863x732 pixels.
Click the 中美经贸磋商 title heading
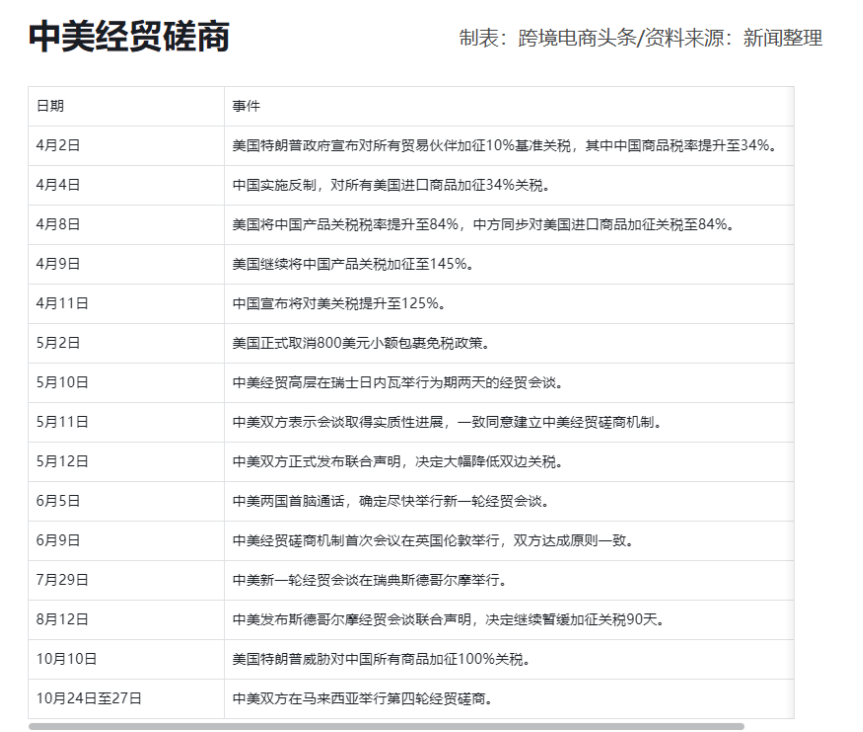(129, 36)
